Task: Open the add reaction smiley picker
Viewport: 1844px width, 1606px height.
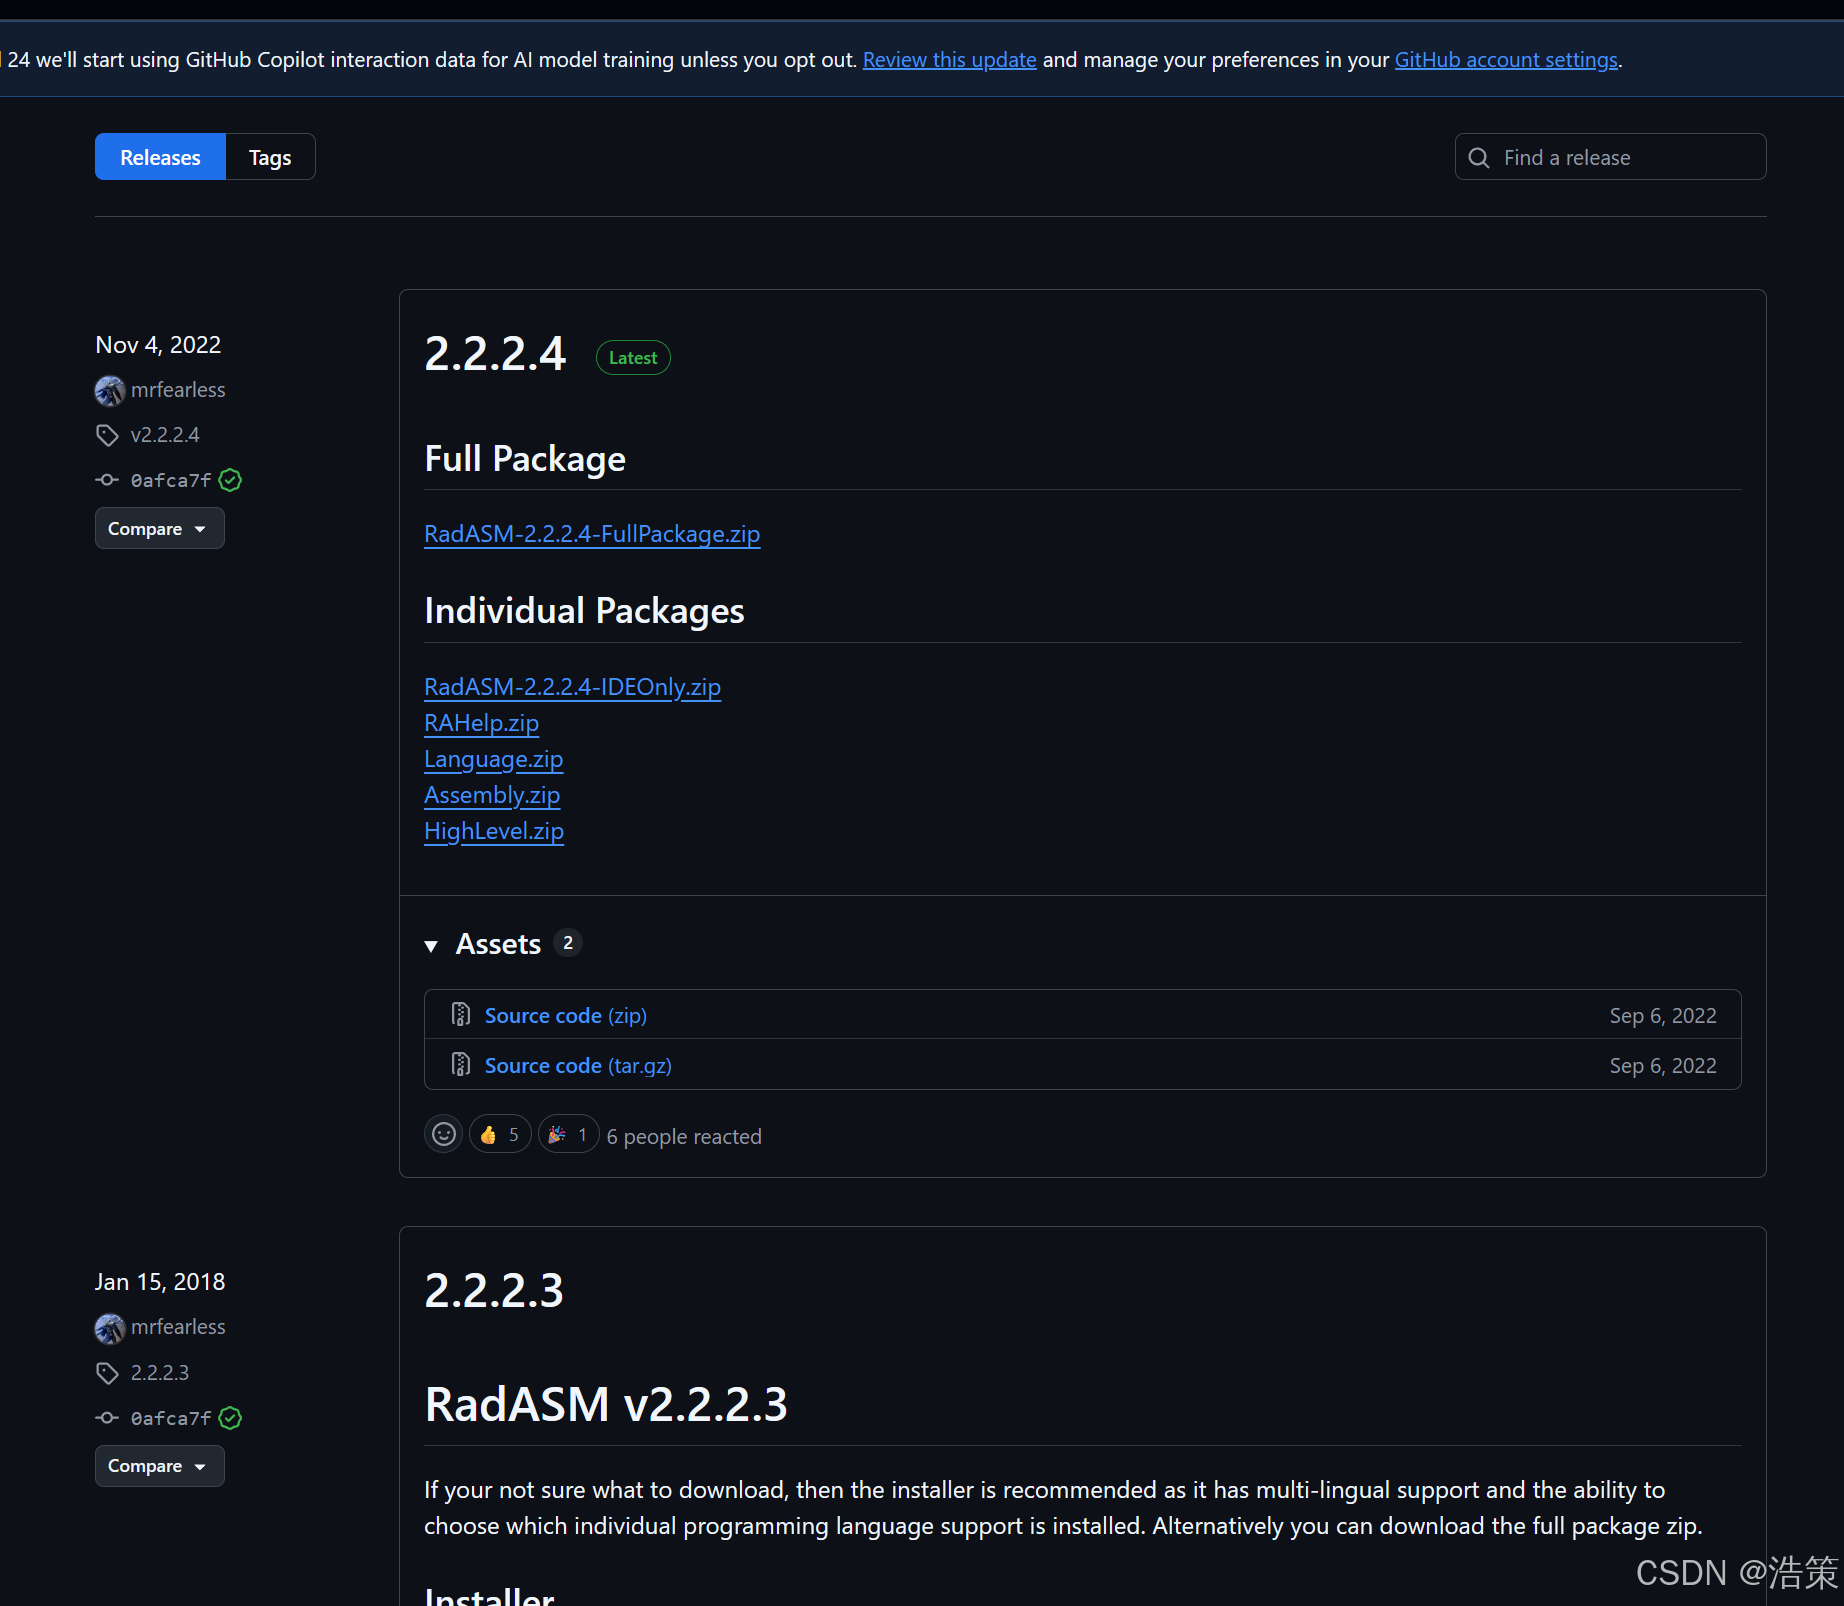Action: point(443,1134)
